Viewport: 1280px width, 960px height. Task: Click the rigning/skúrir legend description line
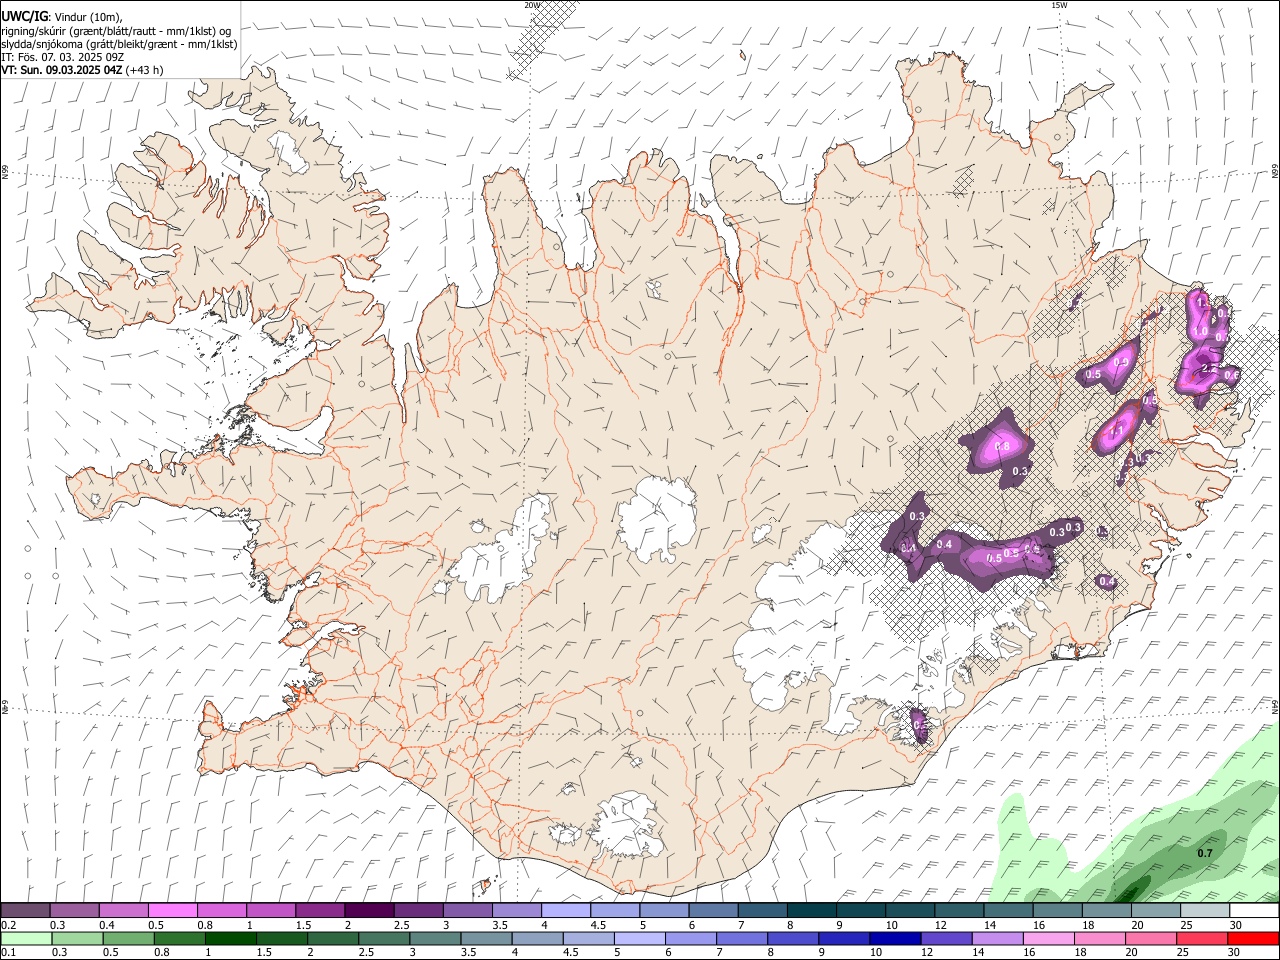click(x=116, y=30)
